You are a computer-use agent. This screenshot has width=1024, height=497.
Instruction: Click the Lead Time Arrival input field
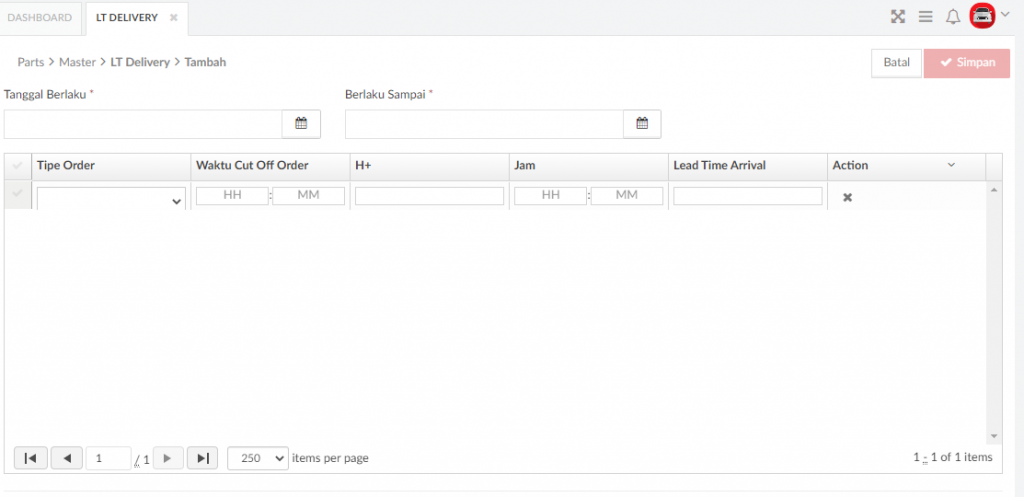(x=748, y=196)
